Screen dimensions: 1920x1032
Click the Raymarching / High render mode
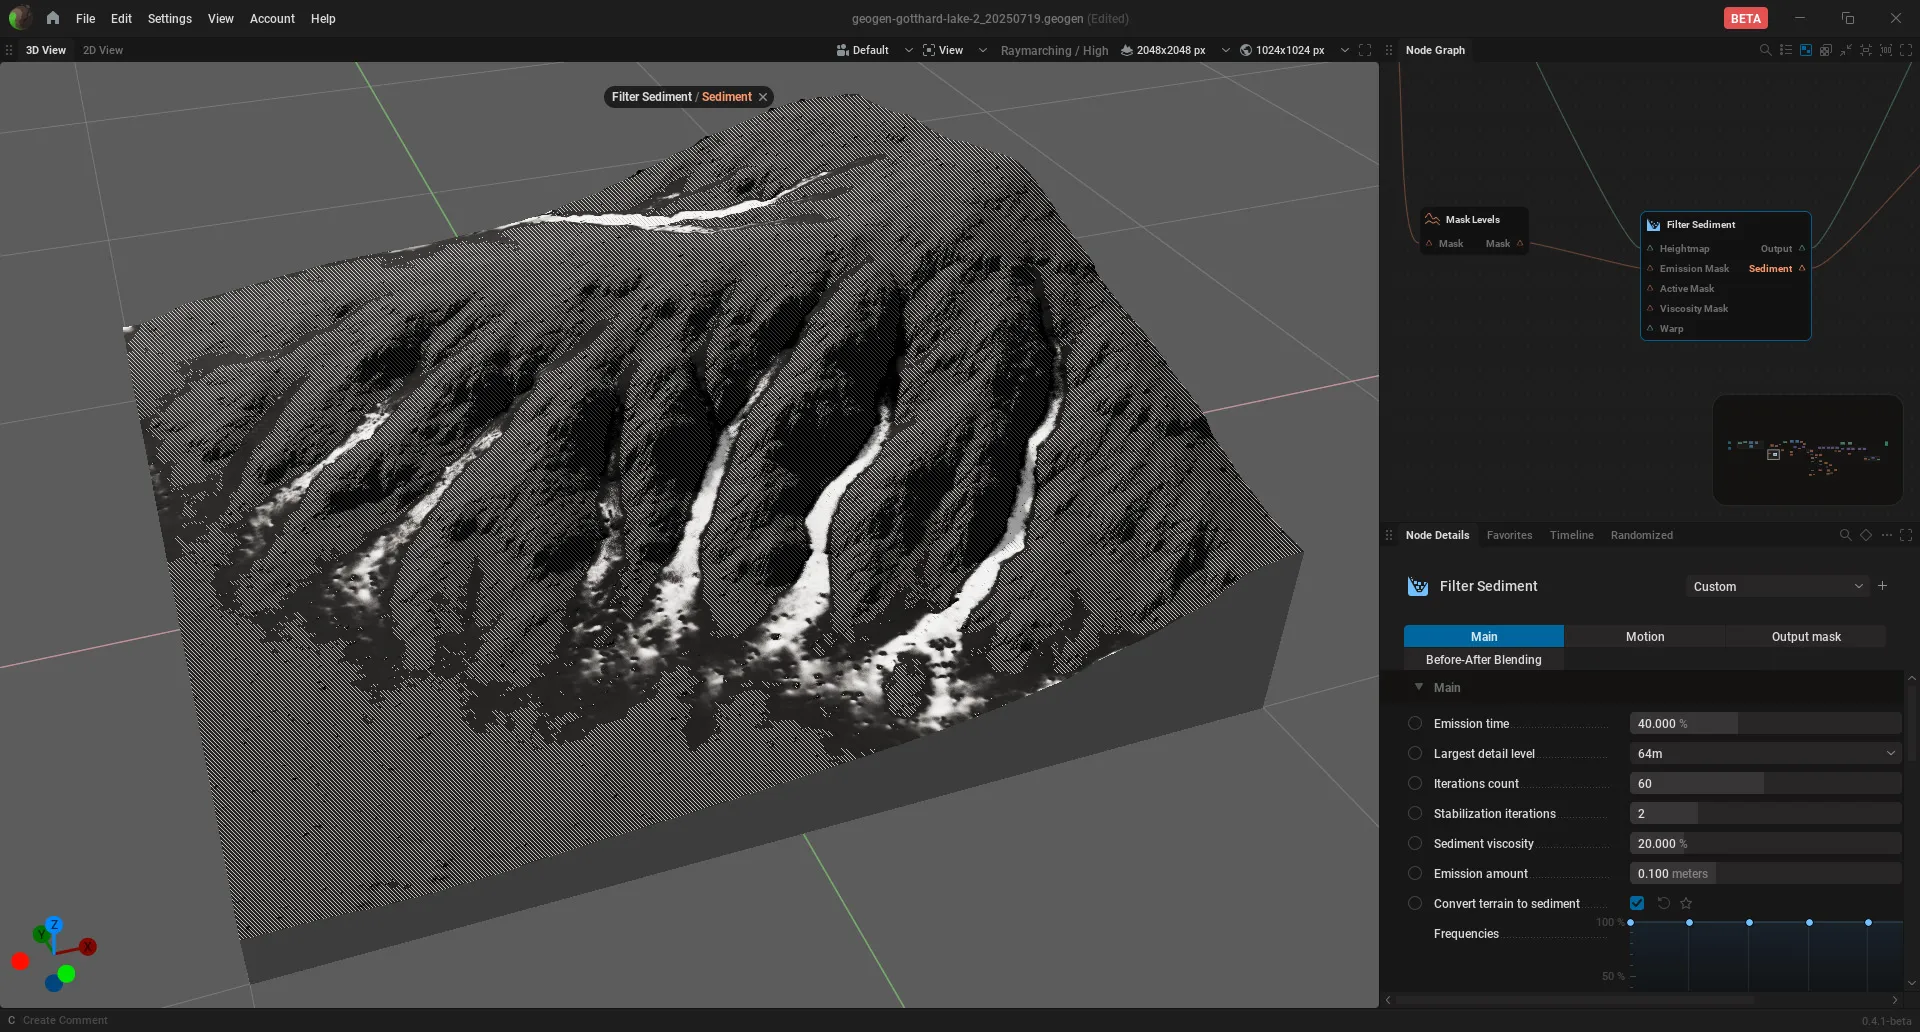point(1054,50)
